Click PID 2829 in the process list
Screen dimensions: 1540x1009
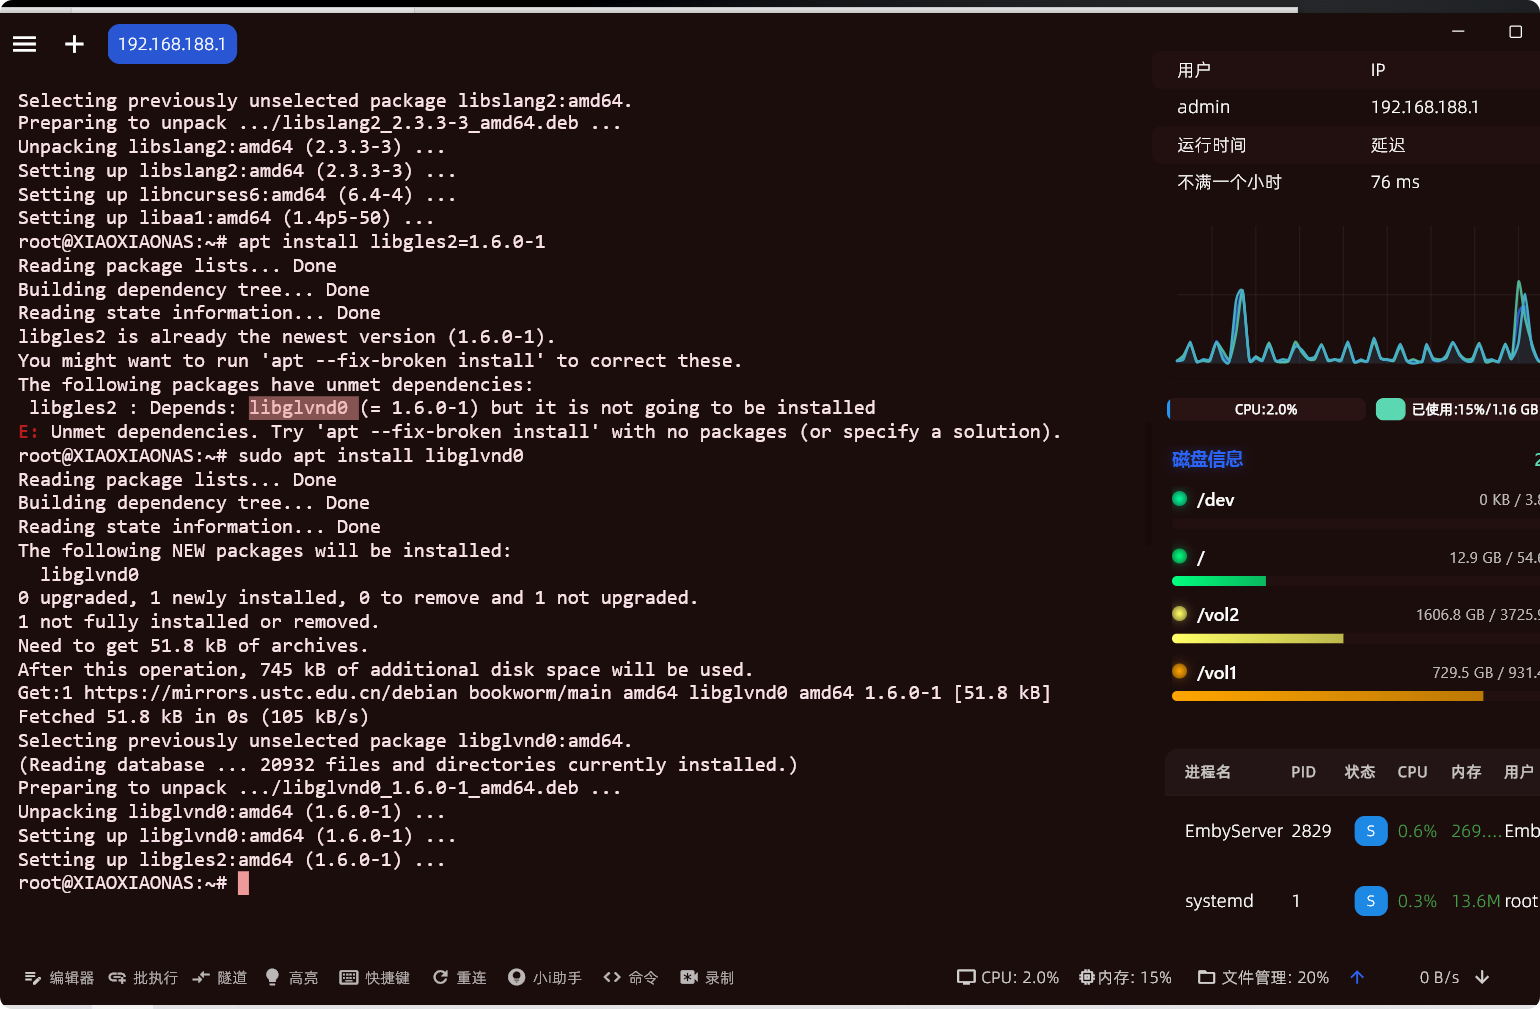point(1311,831)
